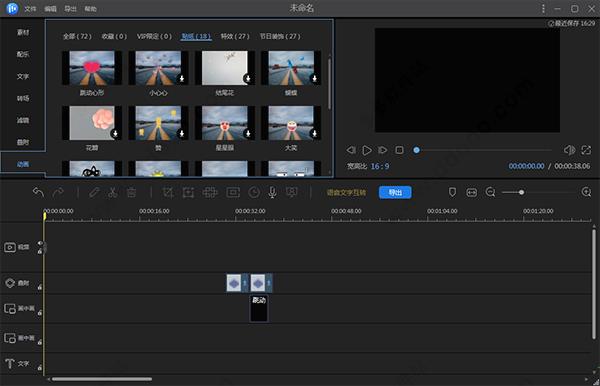Viewport: 600px width, 386px height.
Task: Click the marker shield icon above timeline
Action: pyautogui.click(x=452, y=192)
